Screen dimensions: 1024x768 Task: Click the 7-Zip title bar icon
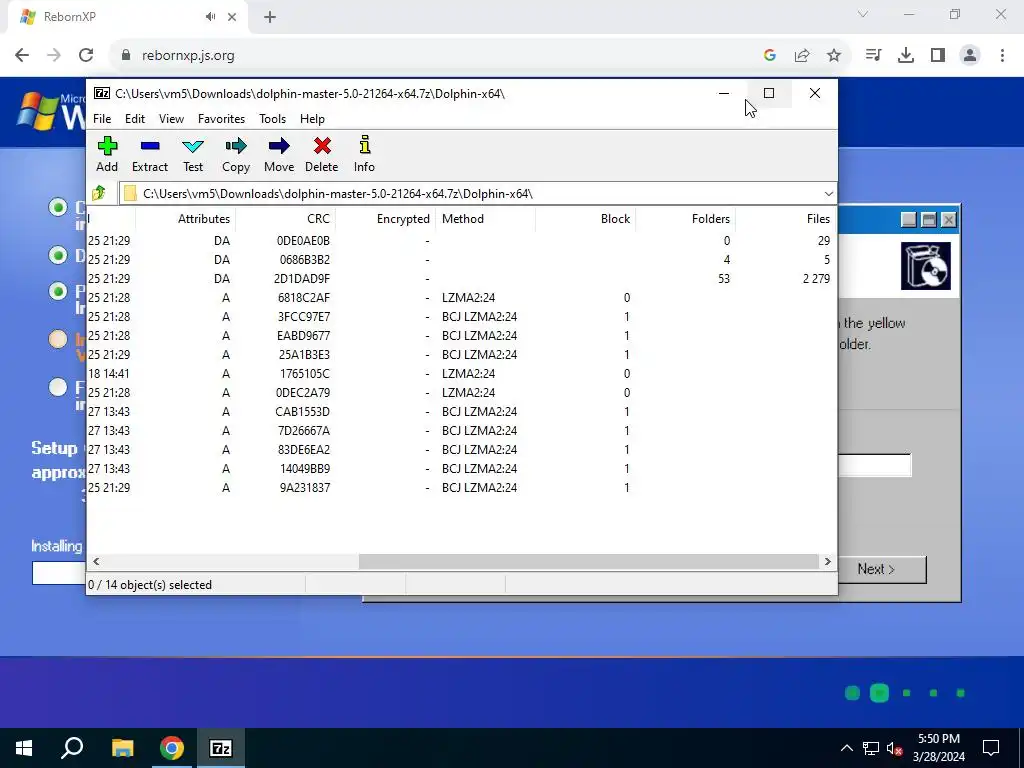tap(101, 93)
